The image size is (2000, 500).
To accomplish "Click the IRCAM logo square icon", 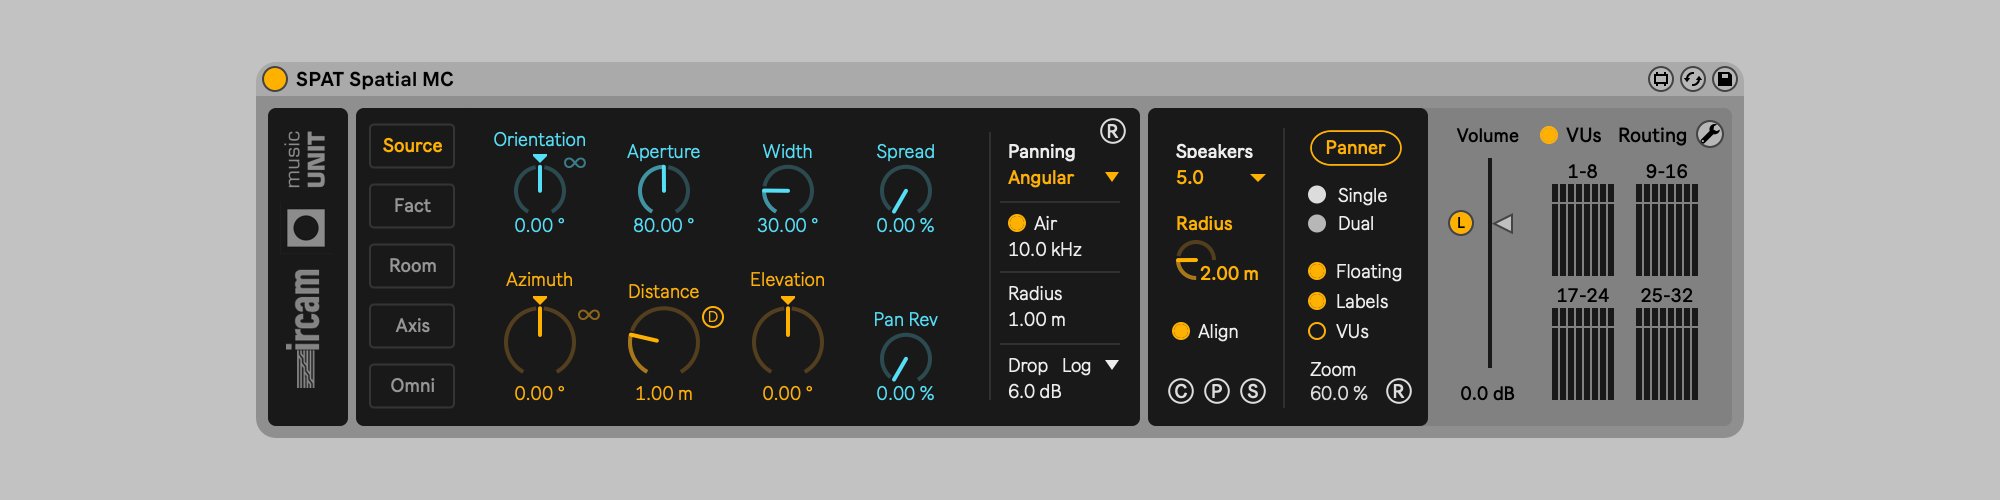I will pos(306,228).
